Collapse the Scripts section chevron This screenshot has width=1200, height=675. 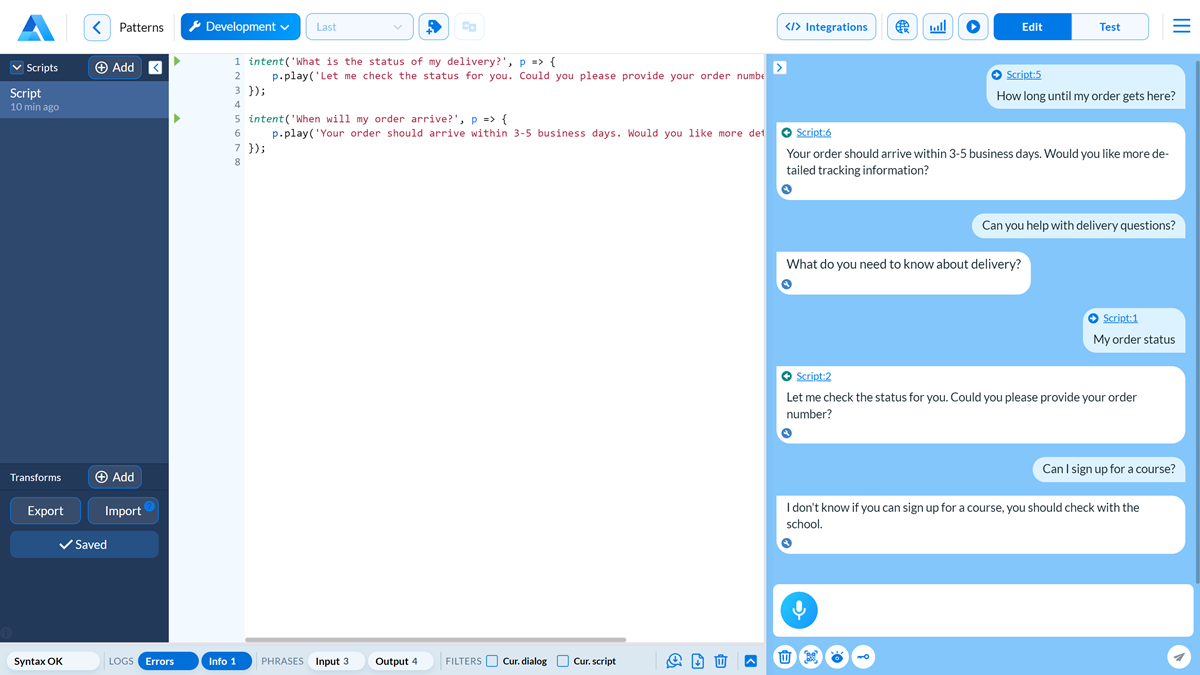pyautogui.click(x=17, y=68)
